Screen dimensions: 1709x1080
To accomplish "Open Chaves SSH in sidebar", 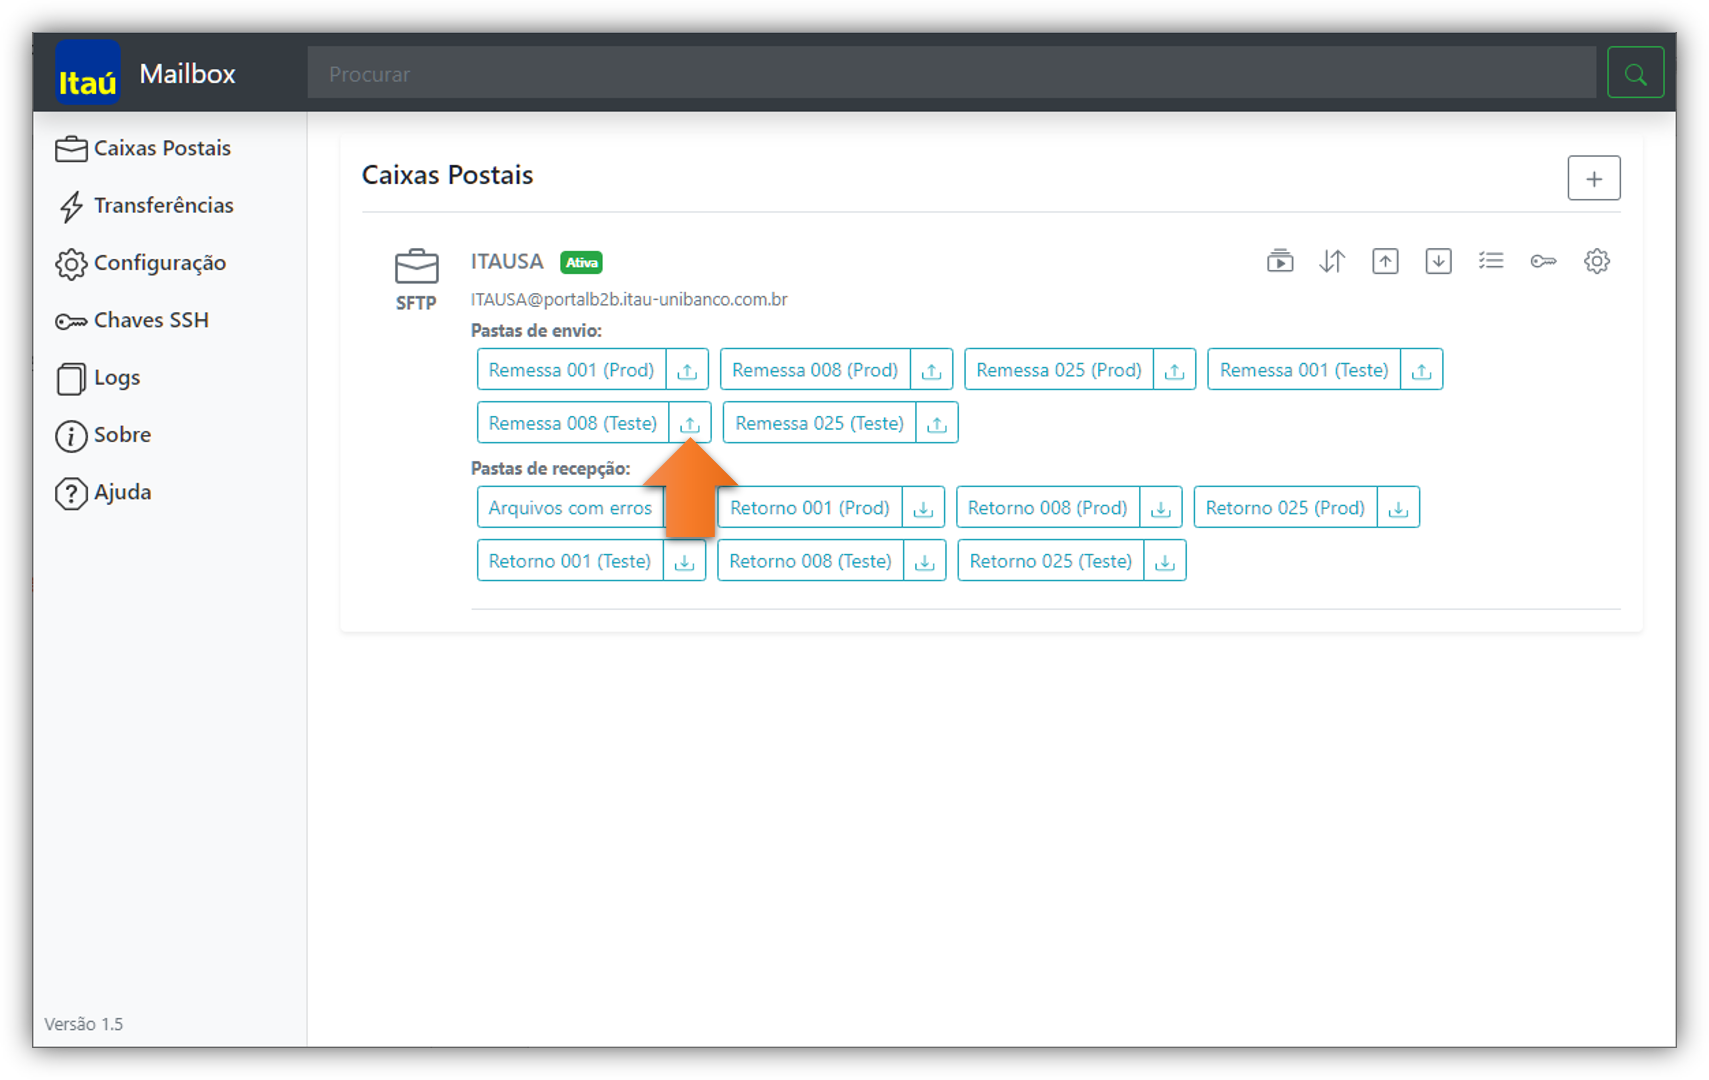I will click(x=132, y=320).
